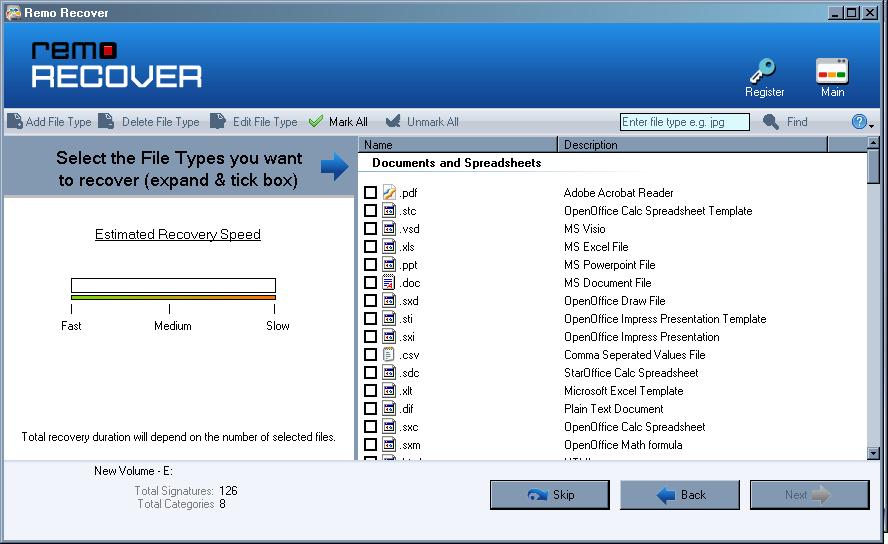The width and height of the screenshot is (888, 544).
Task: Click the .sxc file type icon
Action: tap(389, 427)
